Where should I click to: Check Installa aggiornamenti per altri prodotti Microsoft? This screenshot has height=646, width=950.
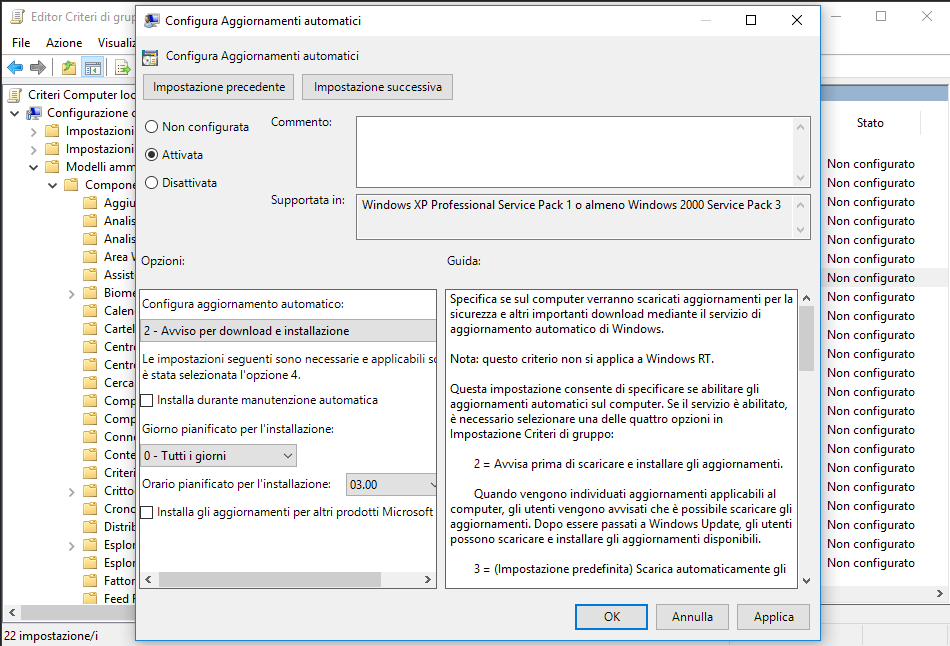pos(148,512)
